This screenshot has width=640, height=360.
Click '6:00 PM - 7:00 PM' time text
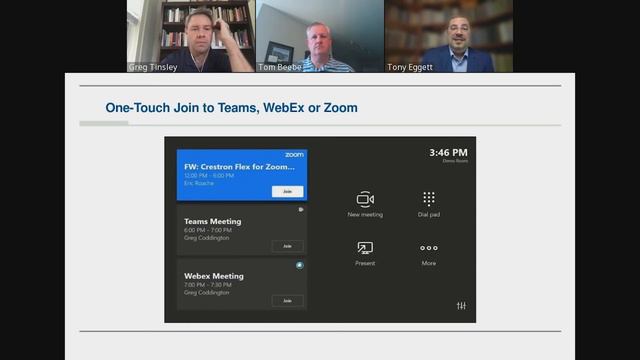[208, 230]
